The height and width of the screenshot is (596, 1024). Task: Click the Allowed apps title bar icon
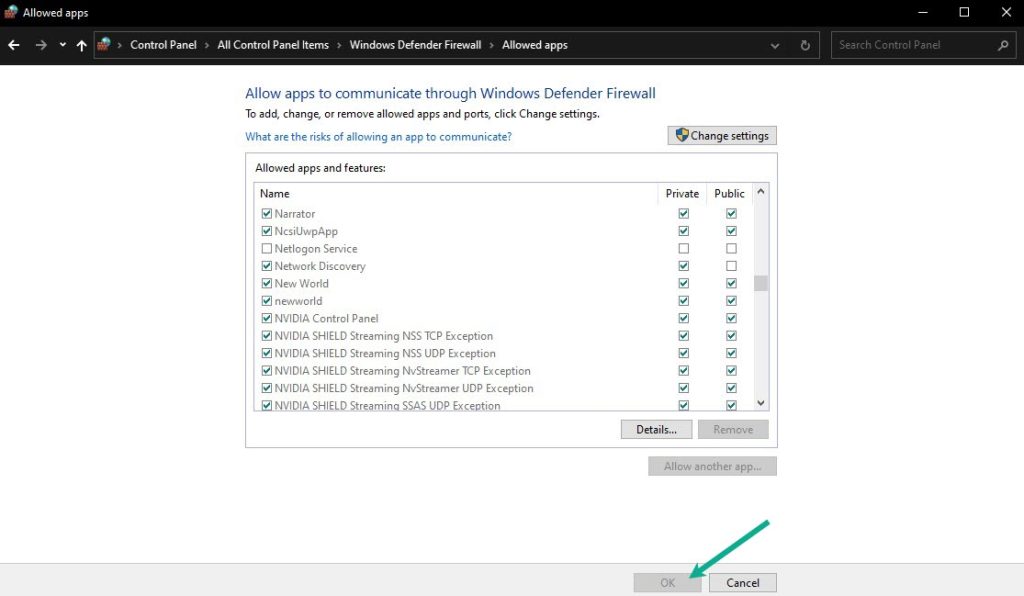click(10, 12)
